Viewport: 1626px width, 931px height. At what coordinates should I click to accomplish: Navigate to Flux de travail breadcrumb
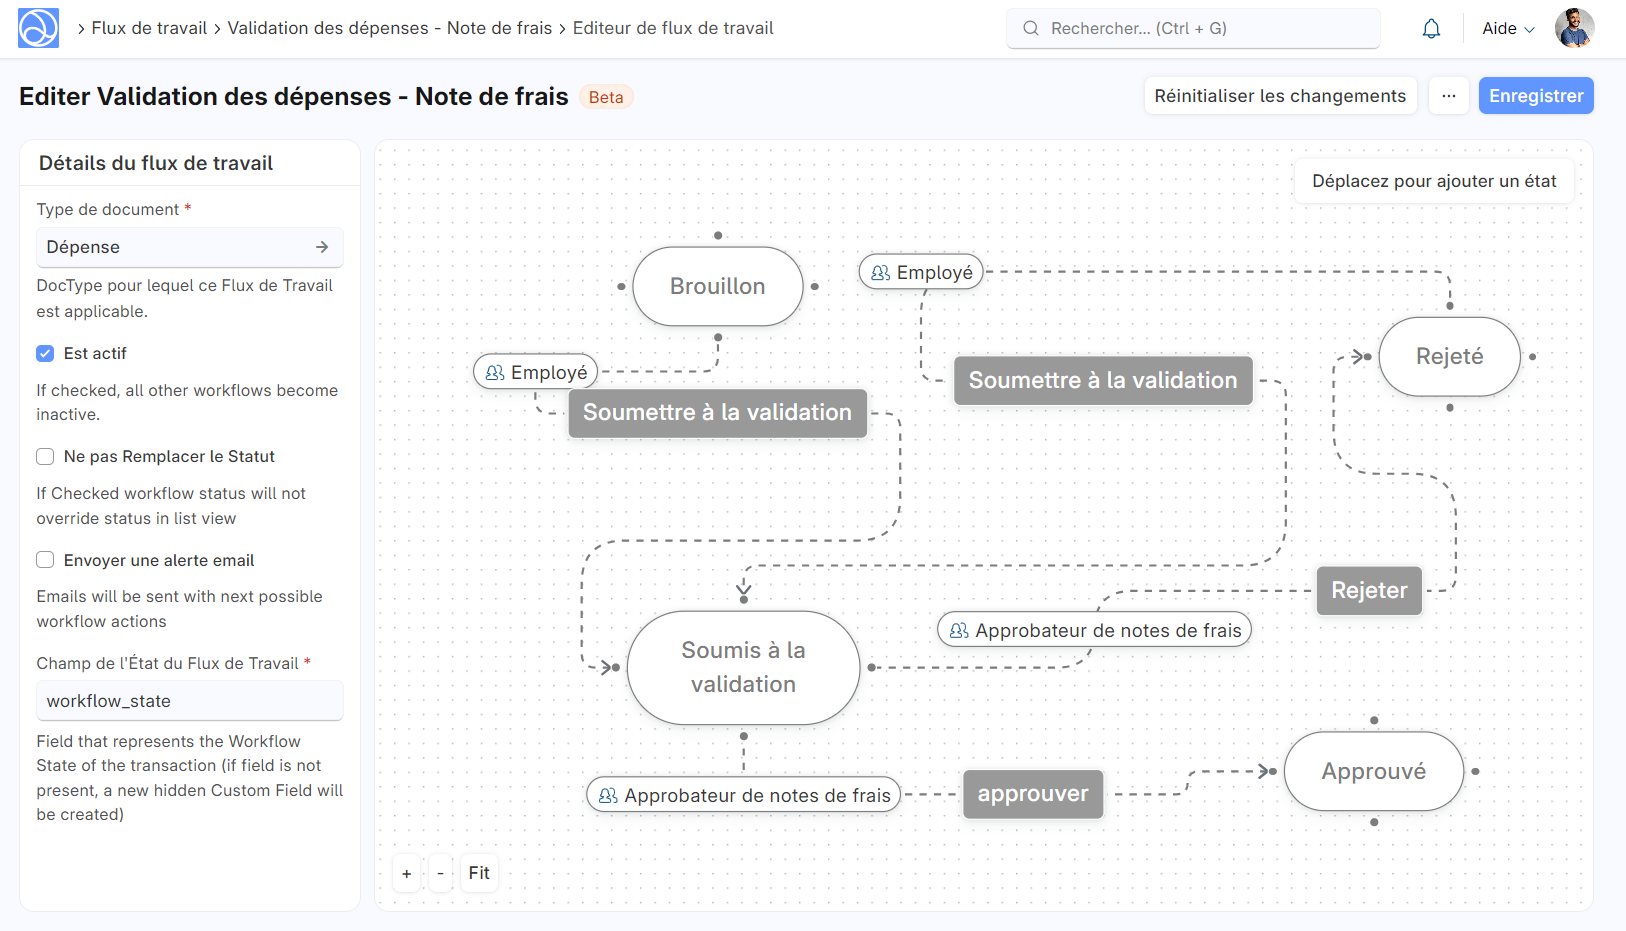tap(148, 28)
